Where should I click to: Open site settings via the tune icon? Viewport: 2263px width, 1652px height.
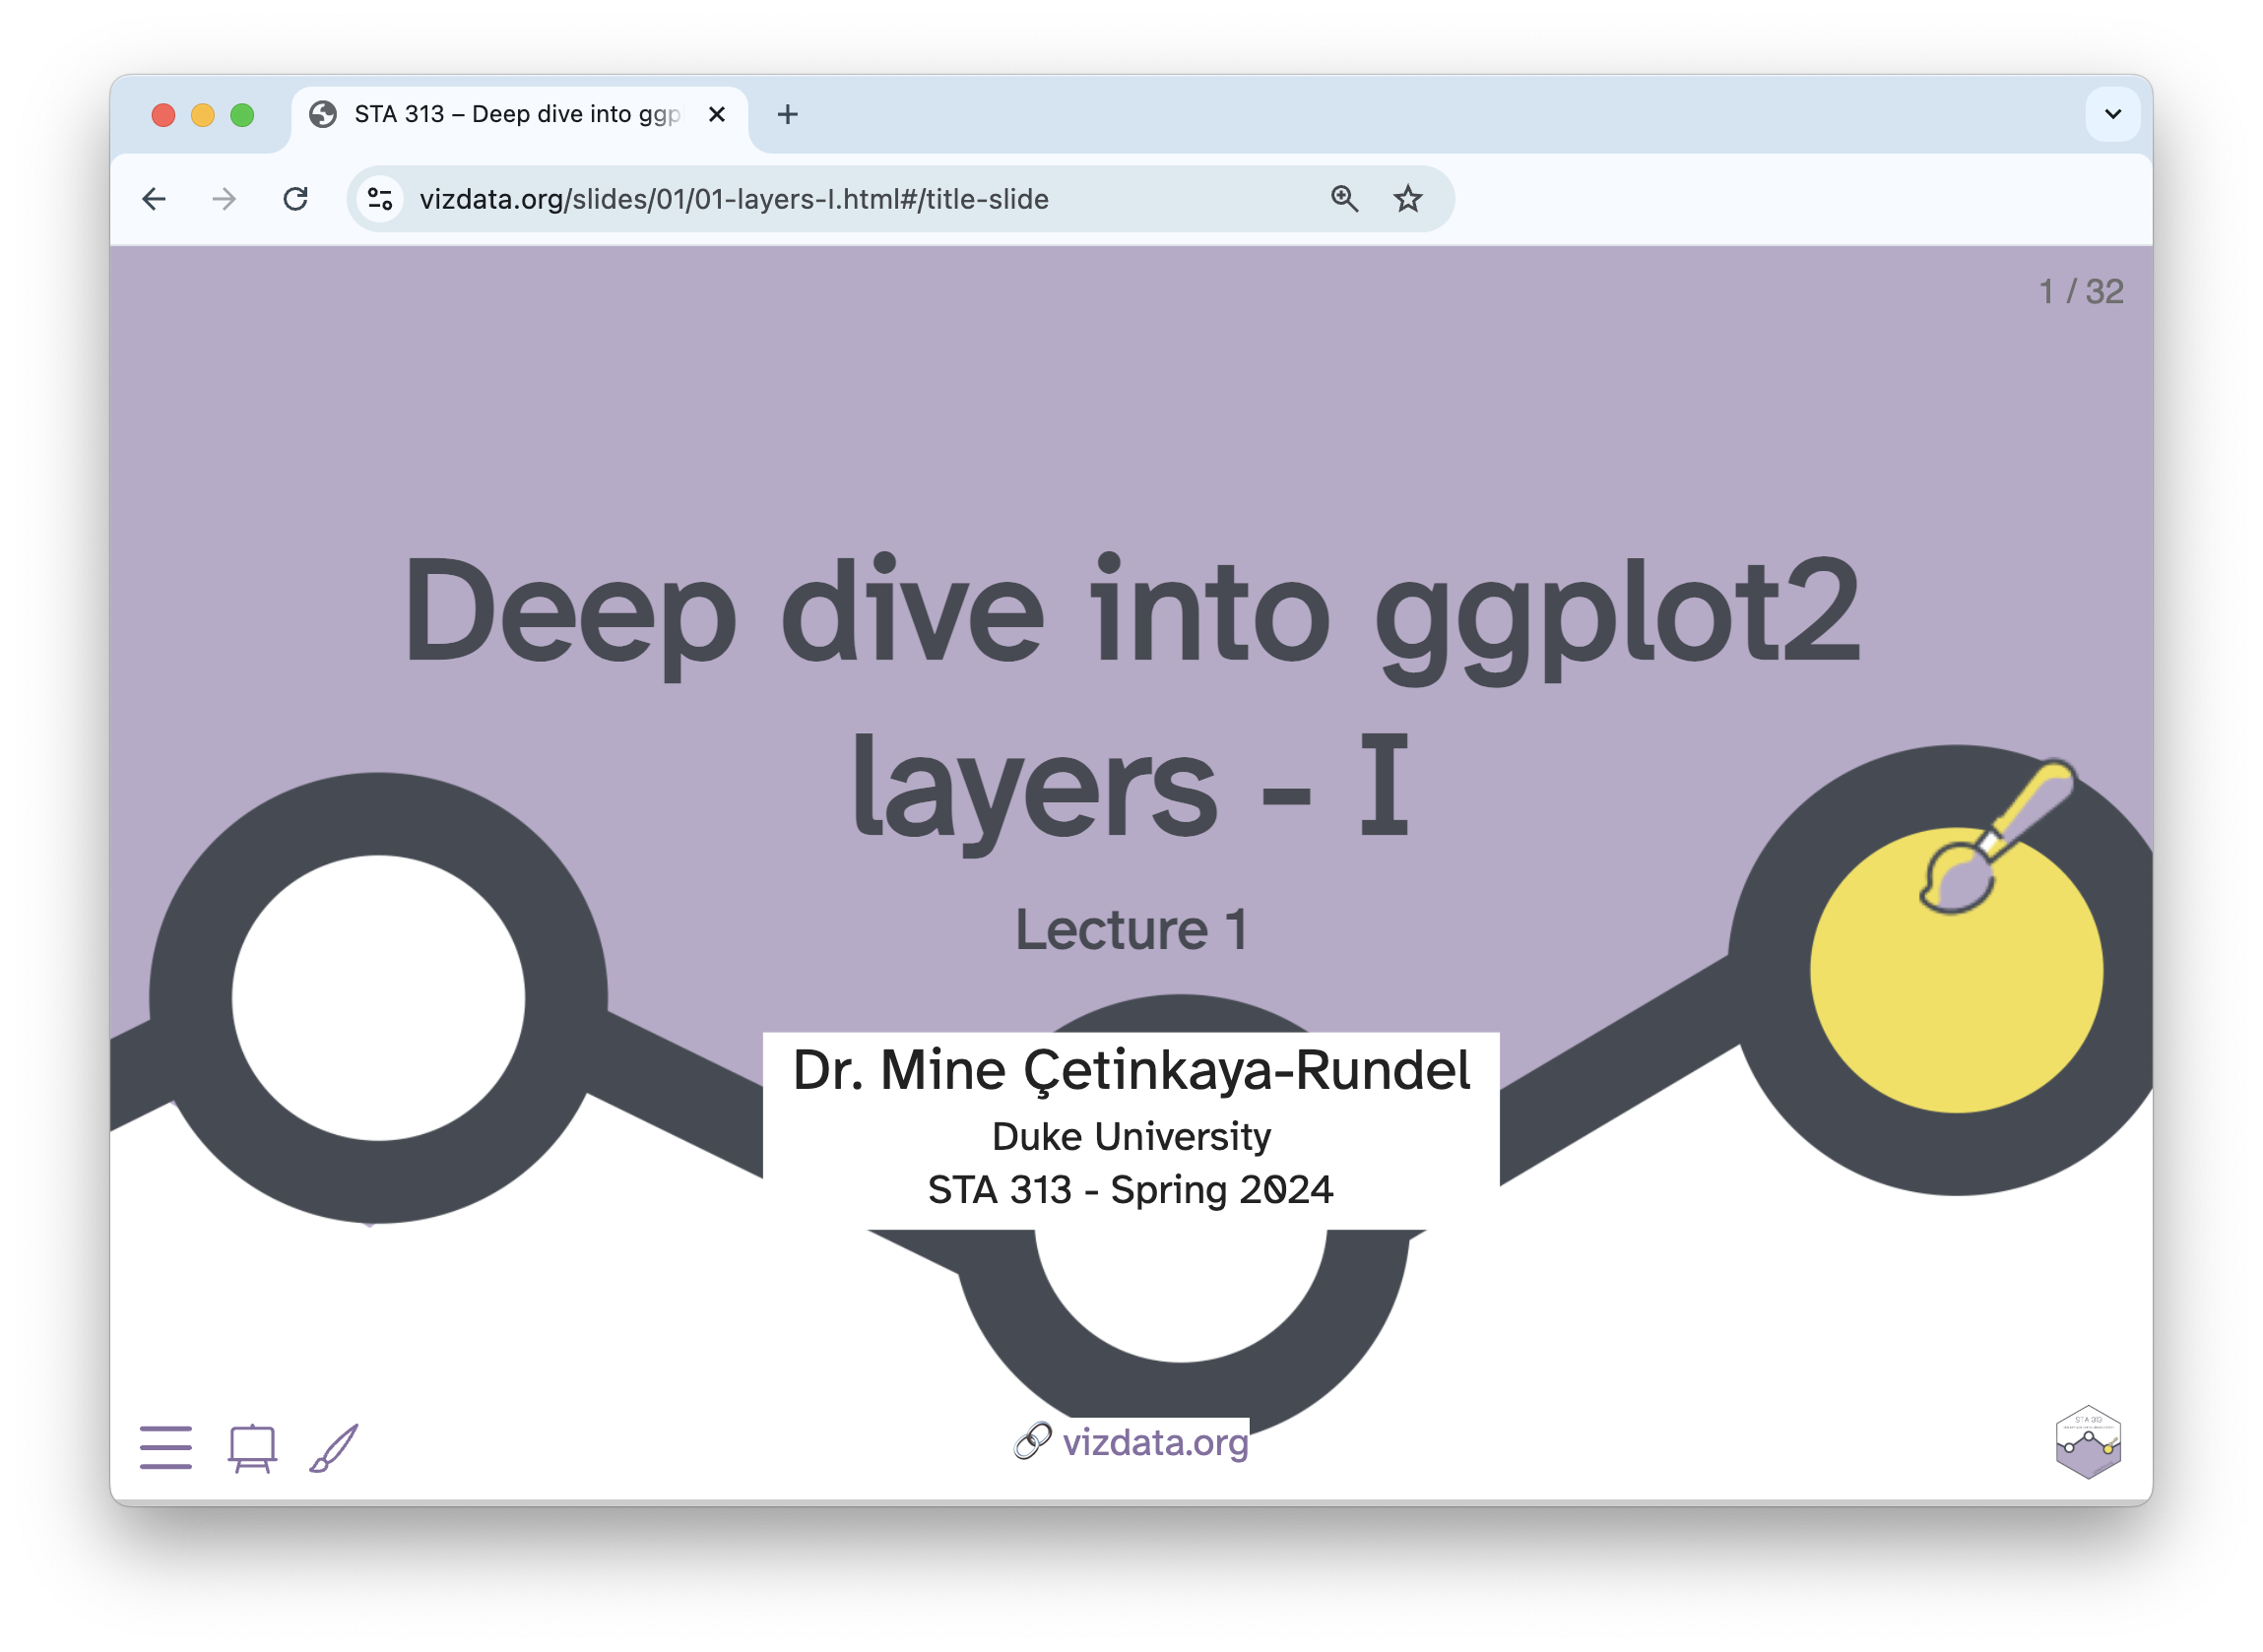[x=380, y=199]
